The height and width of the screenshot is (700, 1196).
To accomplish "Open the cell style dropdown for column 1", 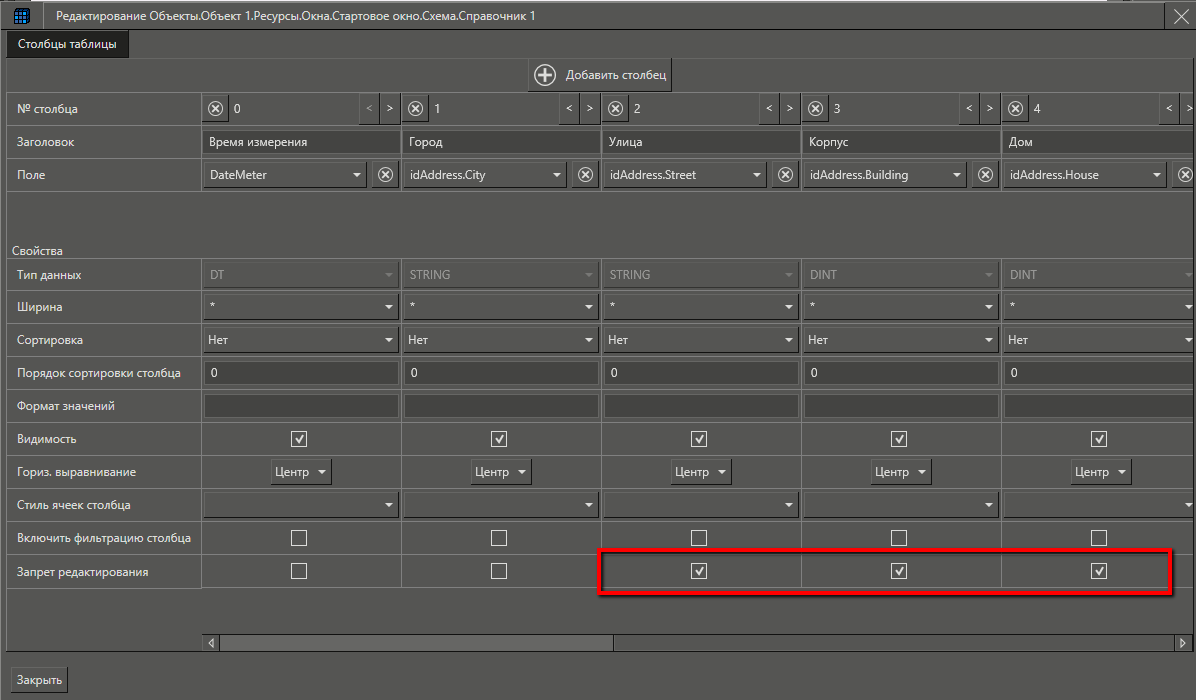I will pos(589,506).
